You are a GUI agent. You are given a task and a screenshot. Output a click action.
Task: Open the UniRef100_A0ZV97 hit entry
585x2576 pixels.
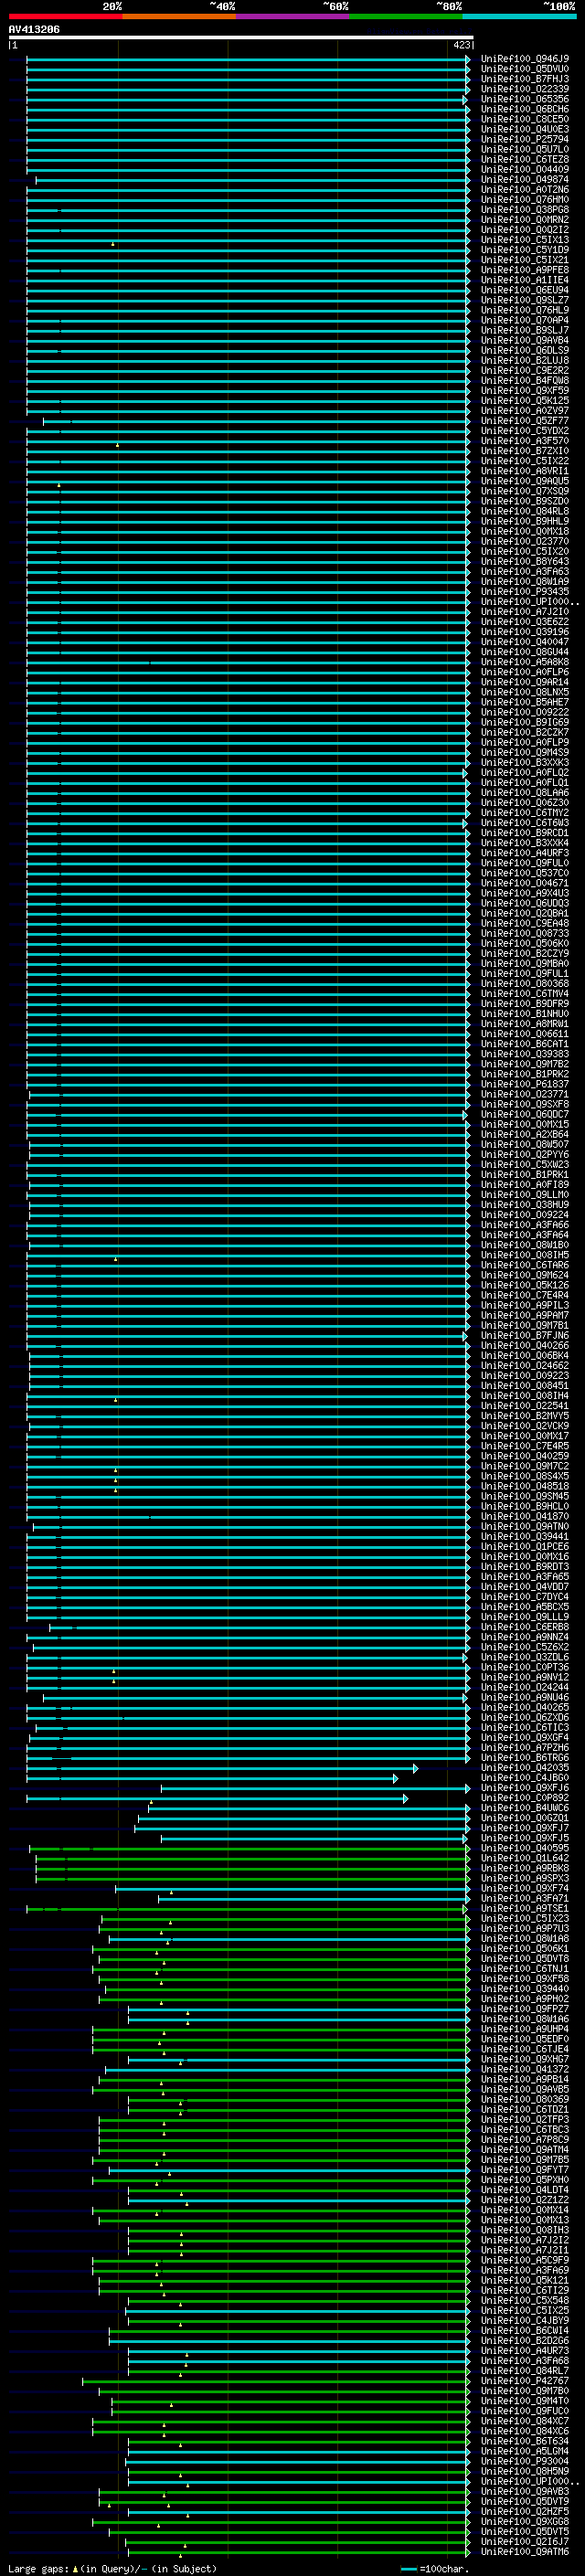pos(525,411)
